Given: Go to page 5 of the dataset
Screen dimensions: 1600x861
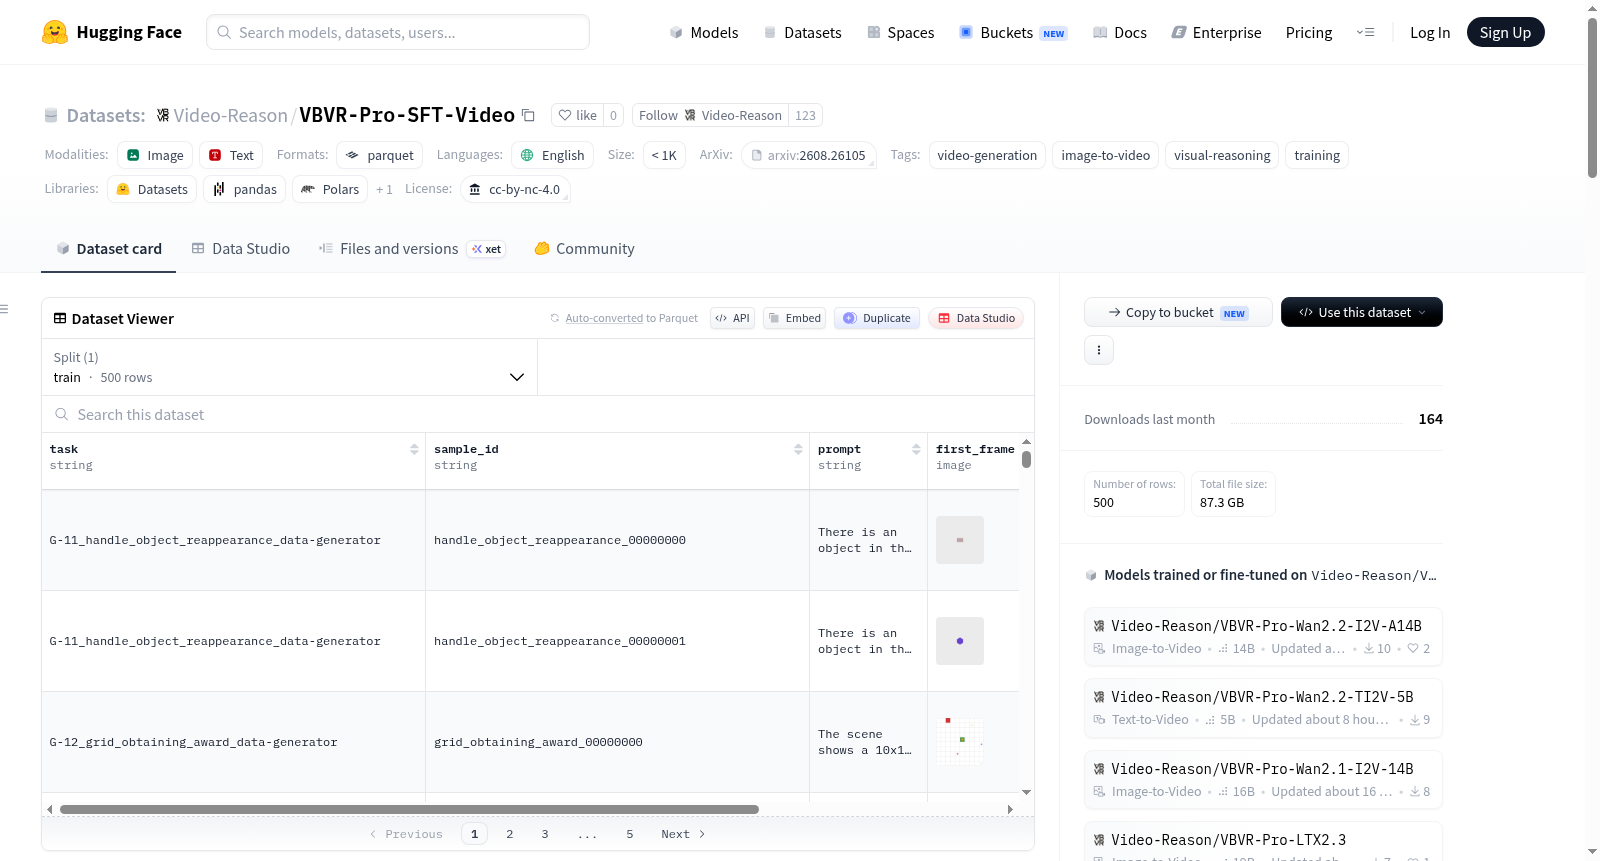Looking at the screenshot, I should [630, 834].
